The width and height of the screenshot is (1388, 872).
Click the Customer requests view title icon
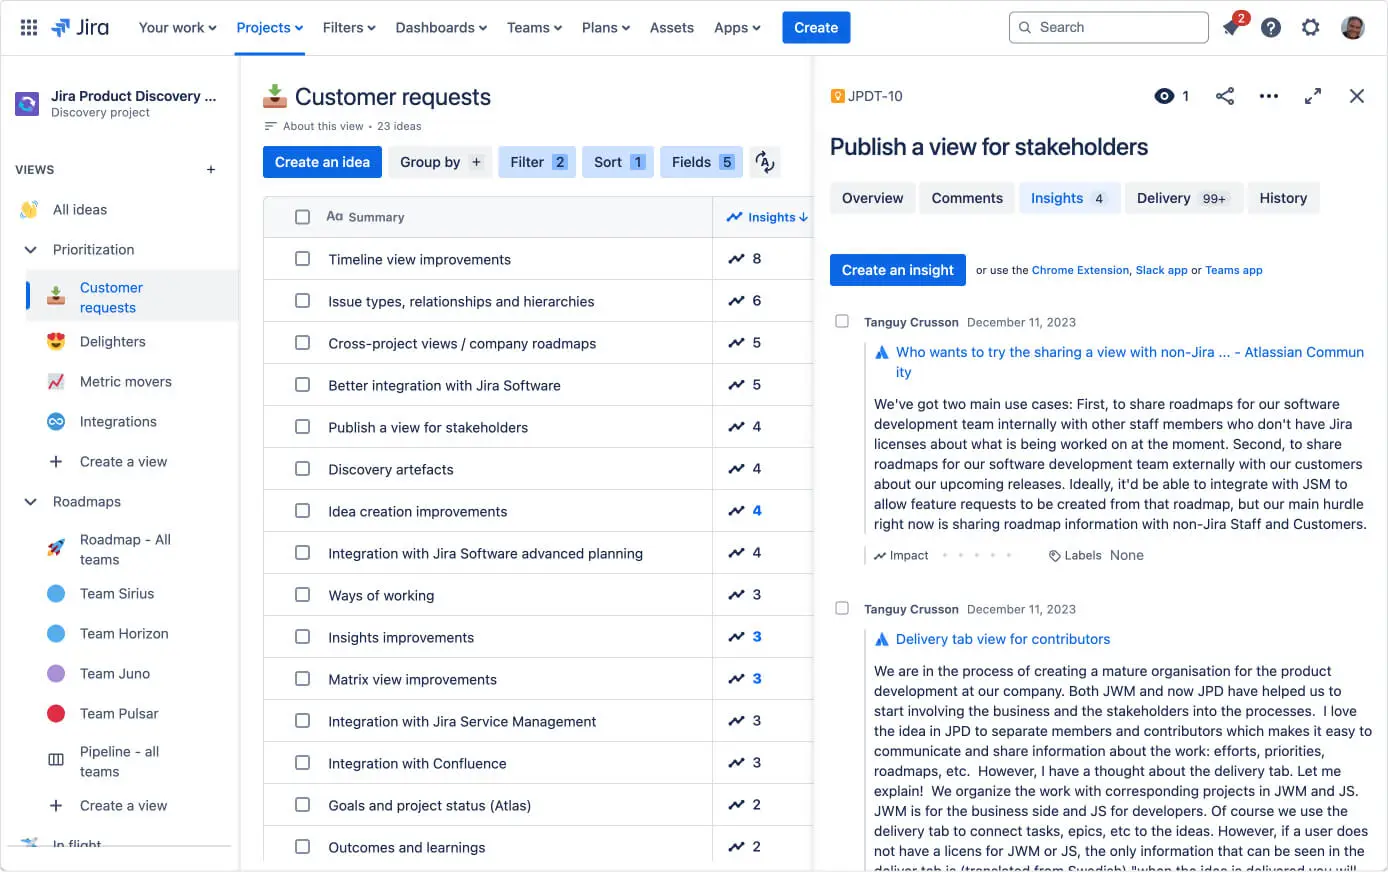(274, 96)
